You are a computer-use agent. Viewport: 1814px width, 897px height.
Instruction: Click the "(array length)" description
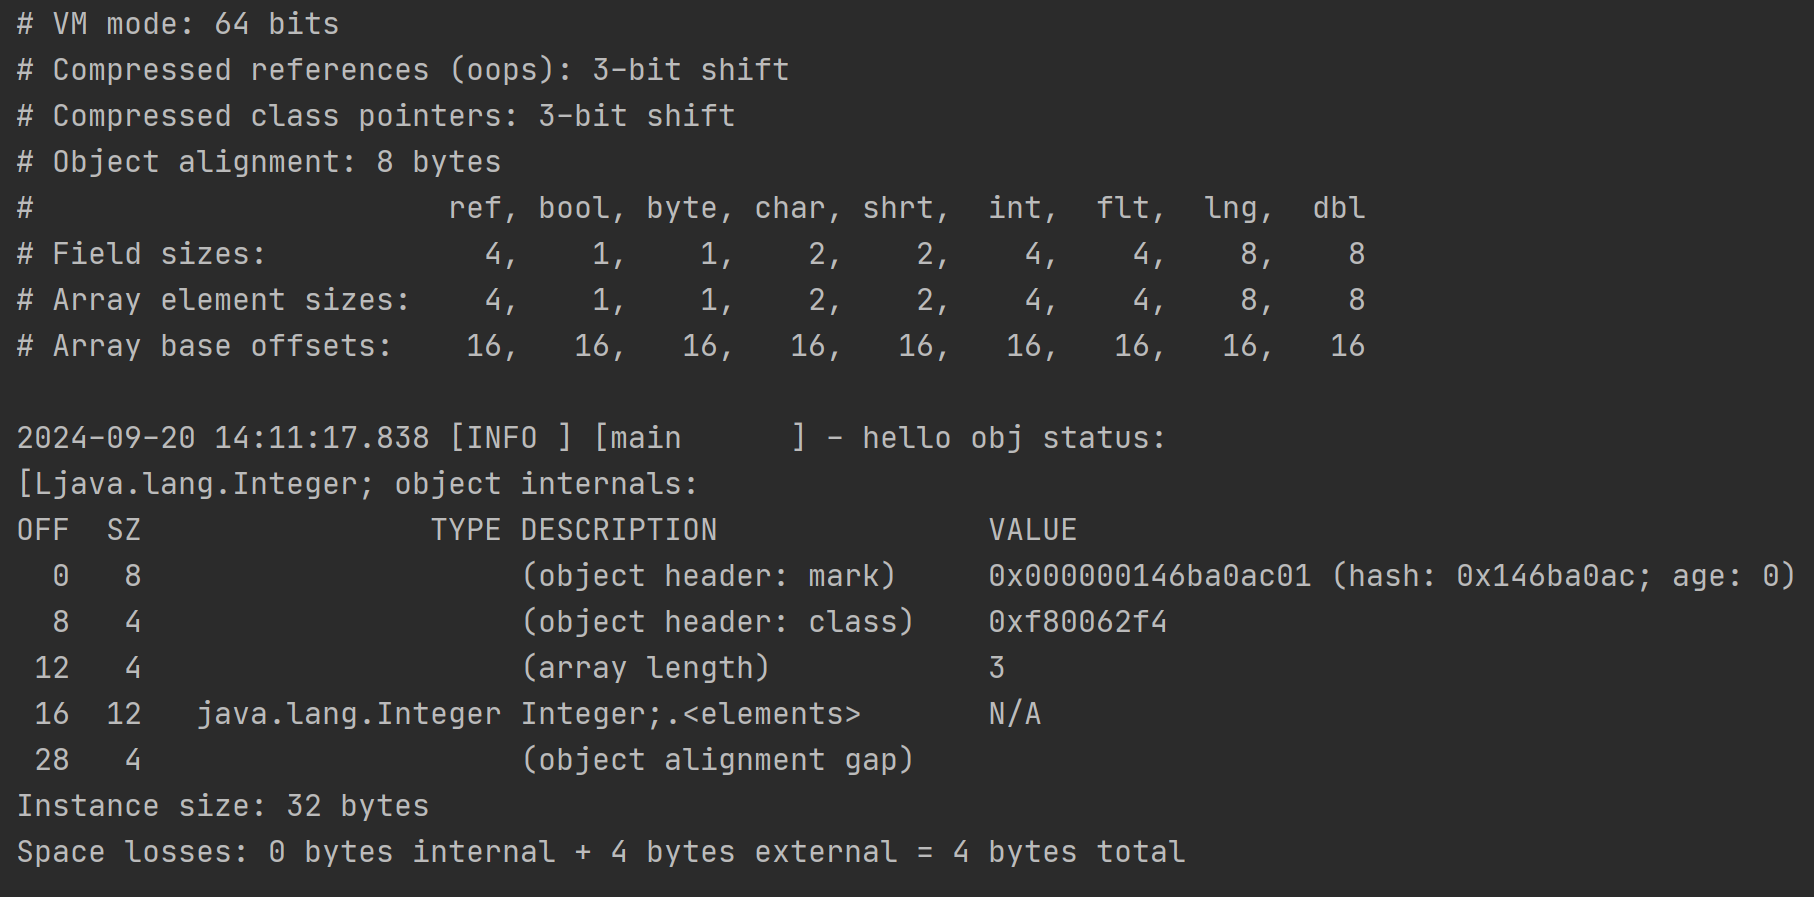tap(645, 668)
